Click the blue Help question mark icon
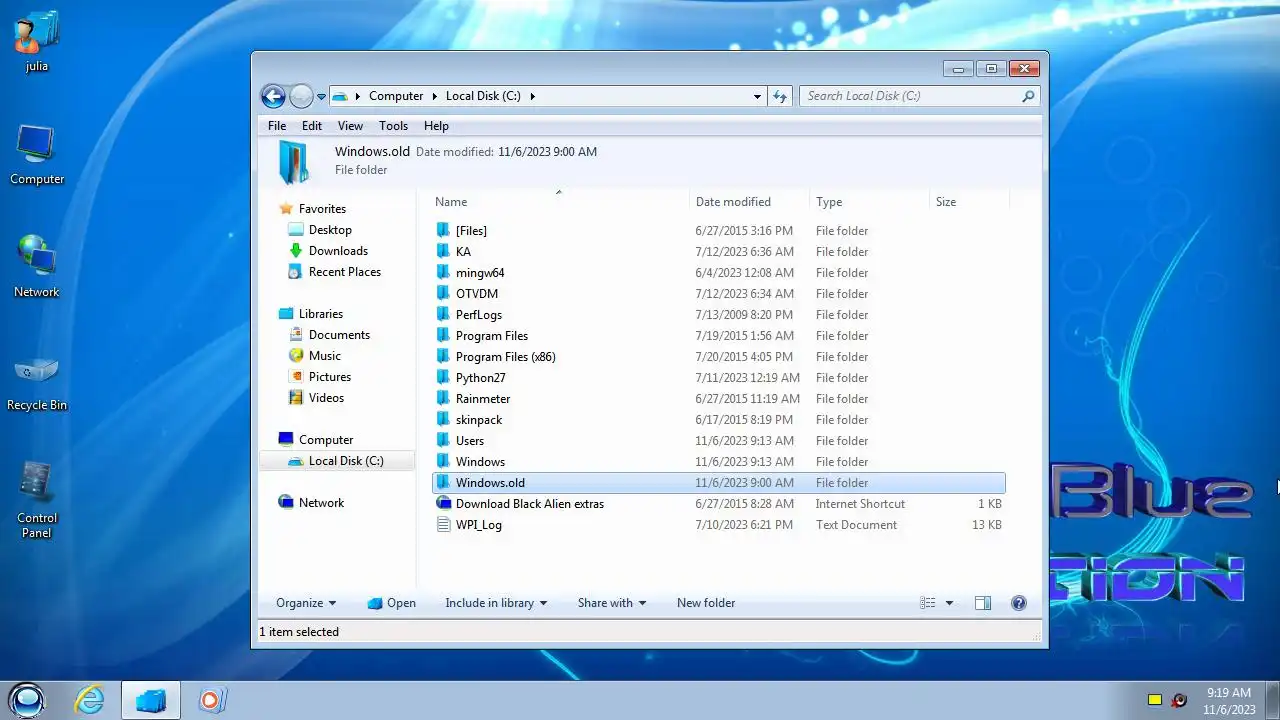Screen dimensions: 1280x720 point(1019,603)
